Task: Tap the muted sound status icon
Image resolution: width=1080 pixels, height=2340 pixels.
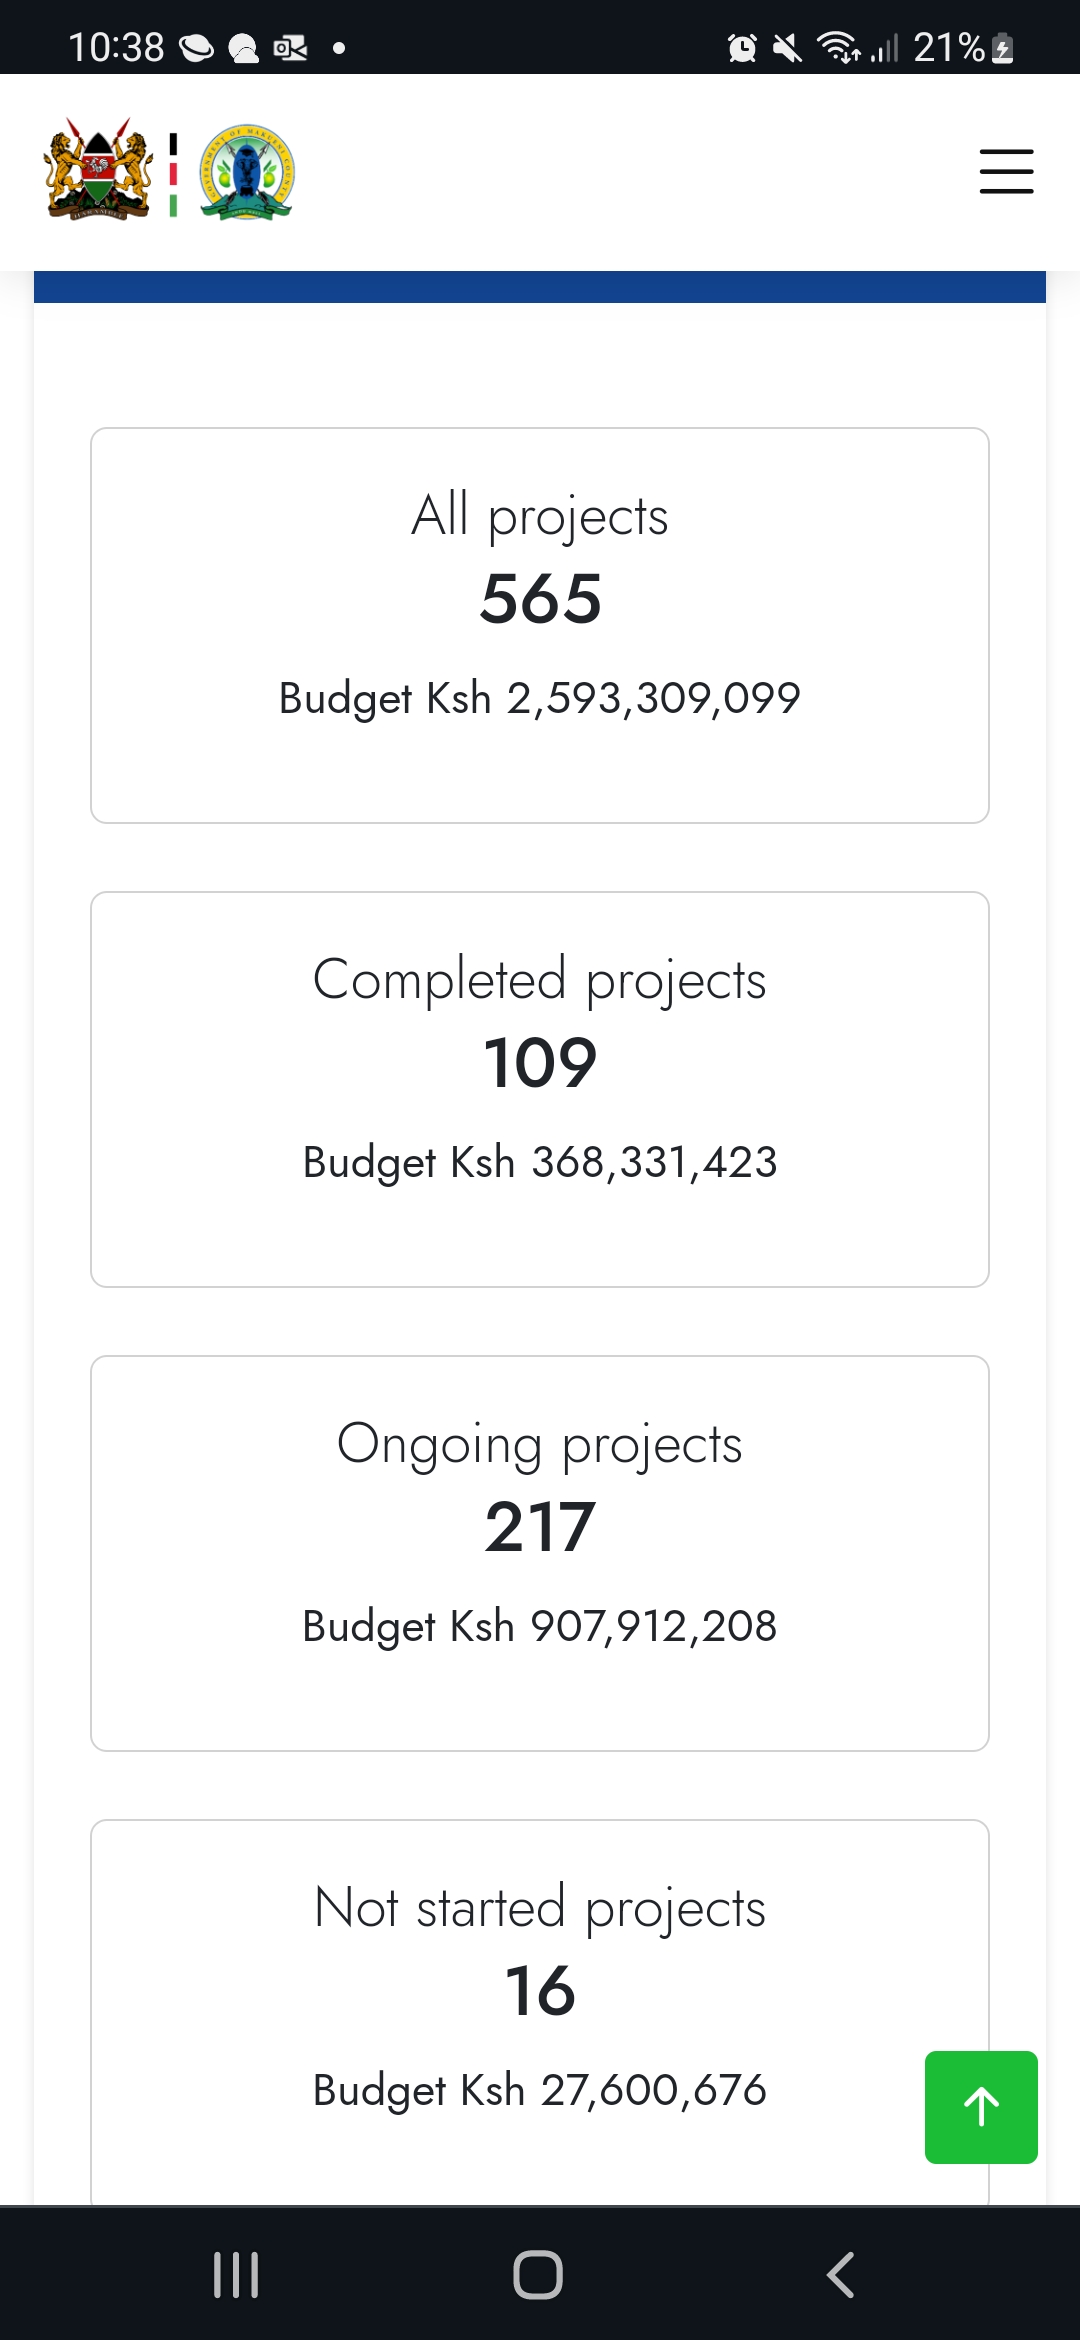Action: coord(788,47)
